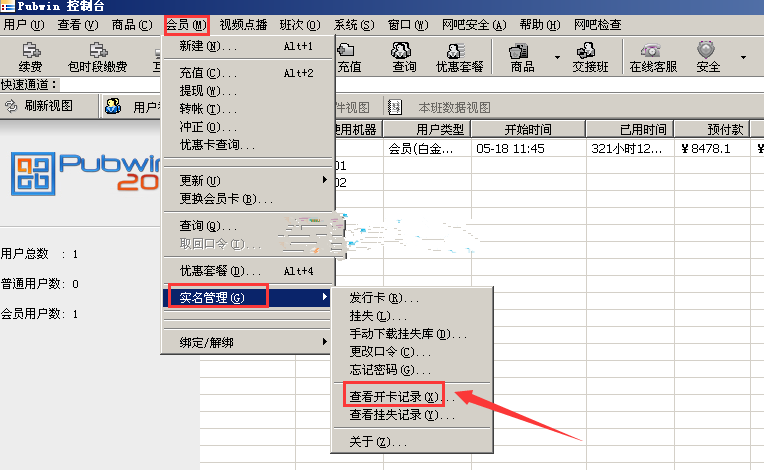Launch 在线客服 online support icon

point(653,56)
